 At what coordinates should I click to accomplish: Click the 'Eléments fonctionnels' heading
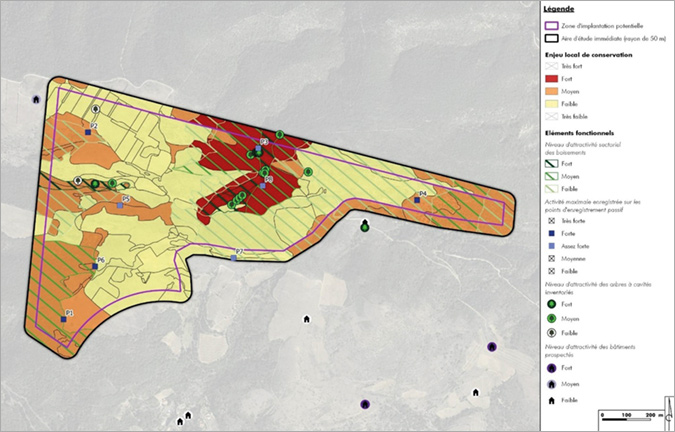coord(578,132)
